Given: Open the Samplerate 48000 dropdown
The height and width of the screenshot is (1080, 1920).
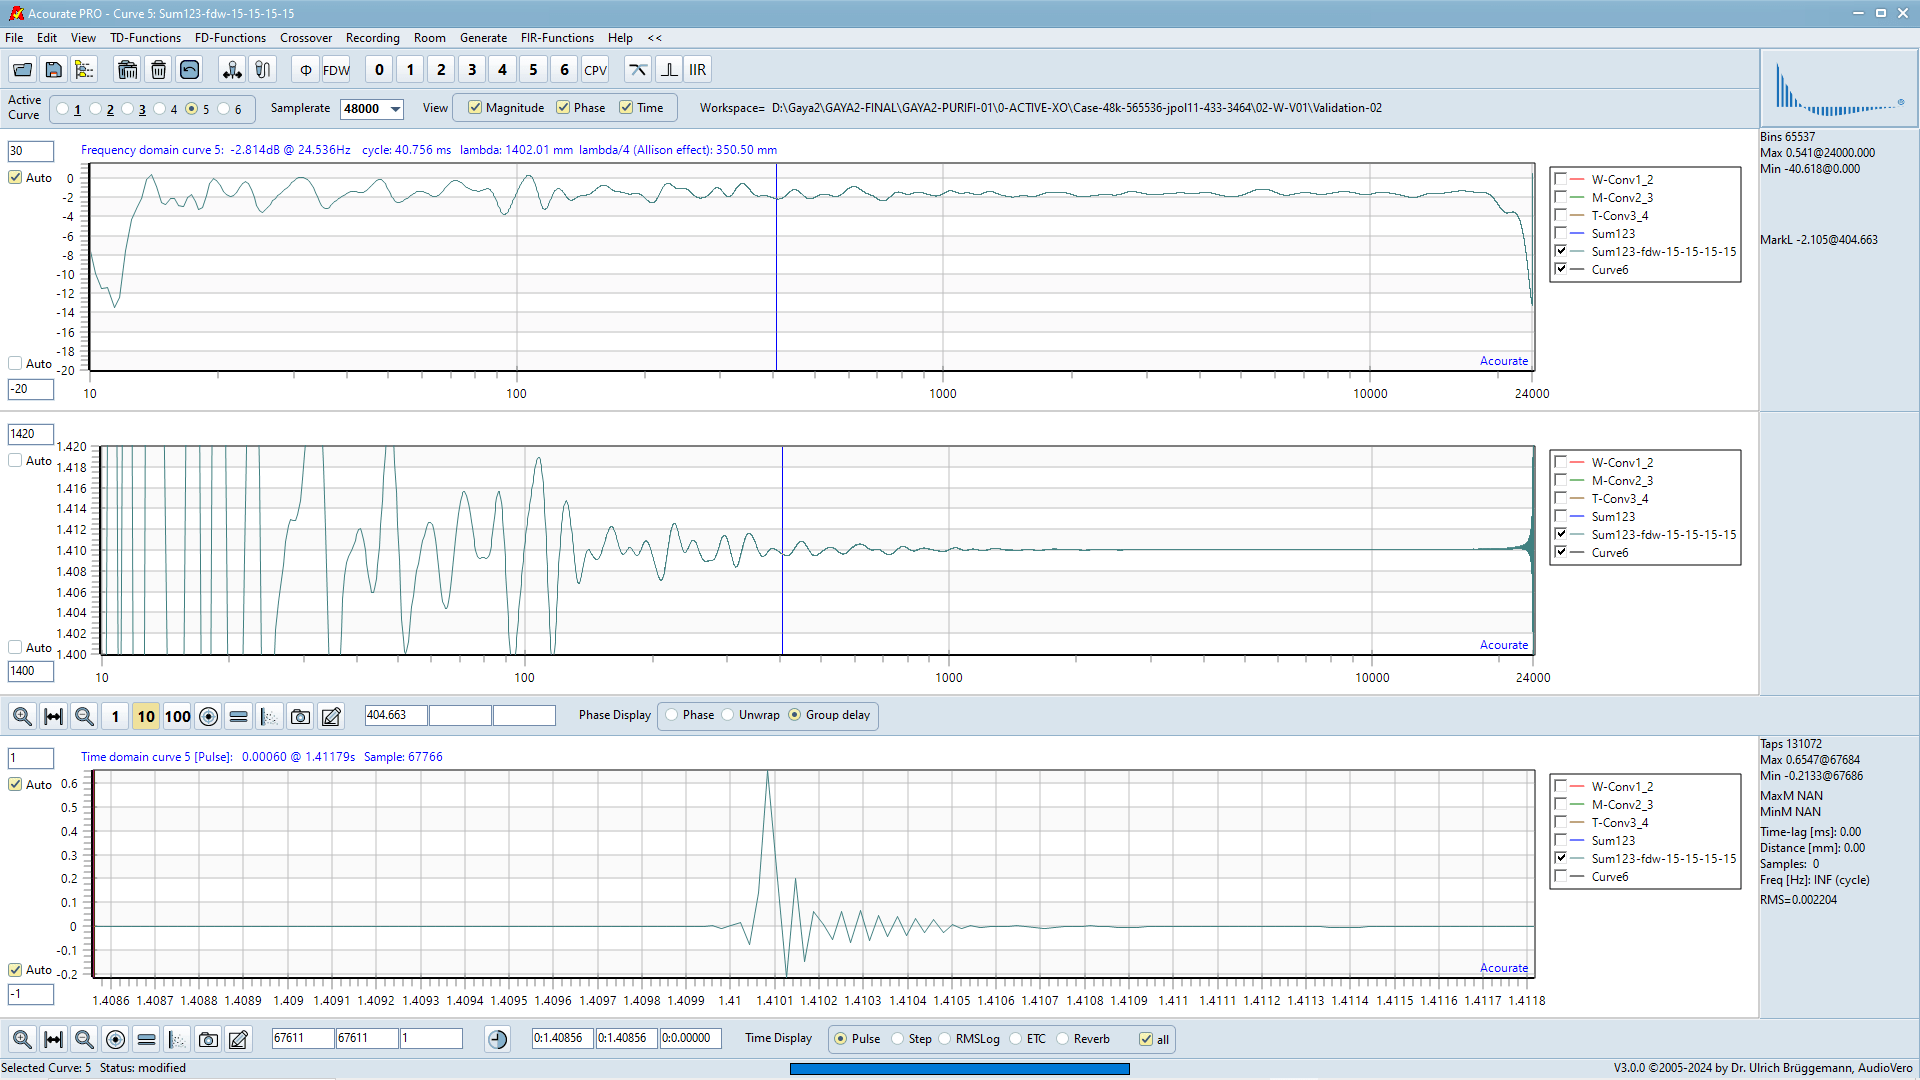Looking at the screenshot, I should click(396, 109).
